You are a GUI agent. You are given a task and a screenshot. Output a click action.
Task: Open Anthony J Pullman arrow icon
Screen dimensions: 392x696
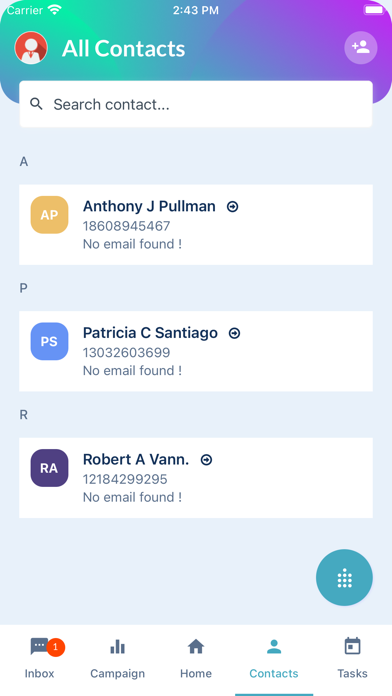click(x=232, y=207)
